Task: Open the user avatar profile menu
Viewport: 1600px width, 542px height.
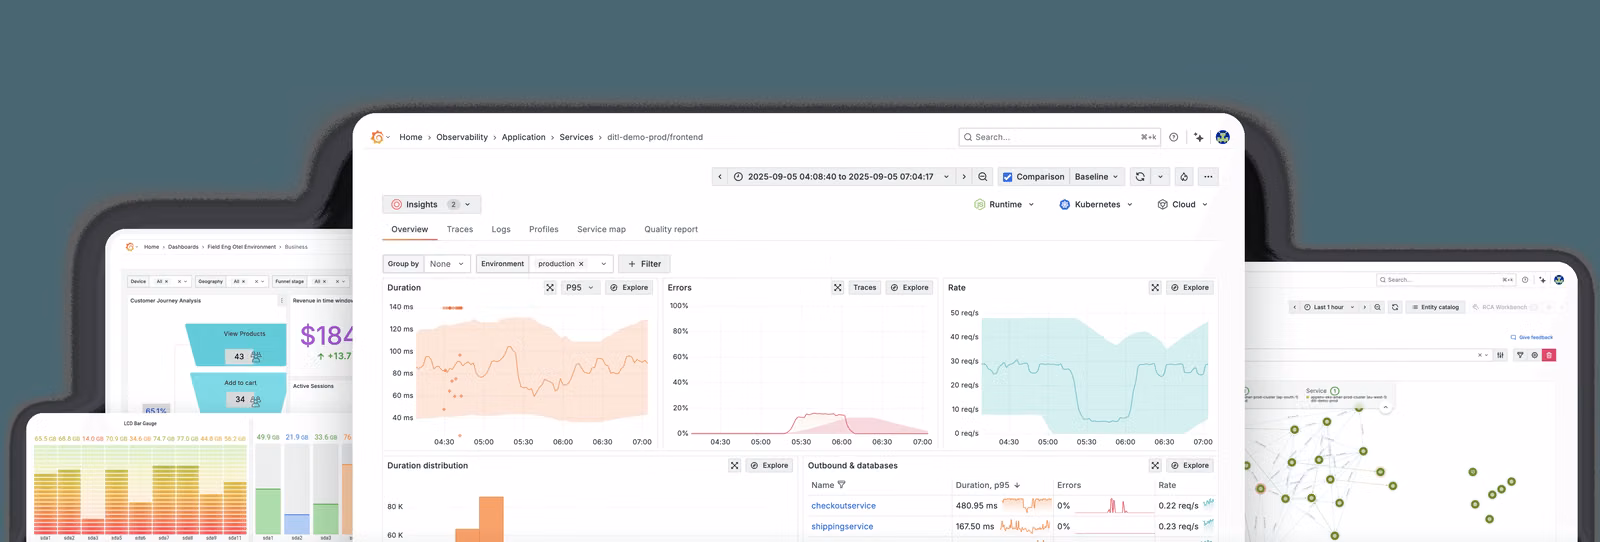Action: pyautogui.click(x=1222, y=137)
